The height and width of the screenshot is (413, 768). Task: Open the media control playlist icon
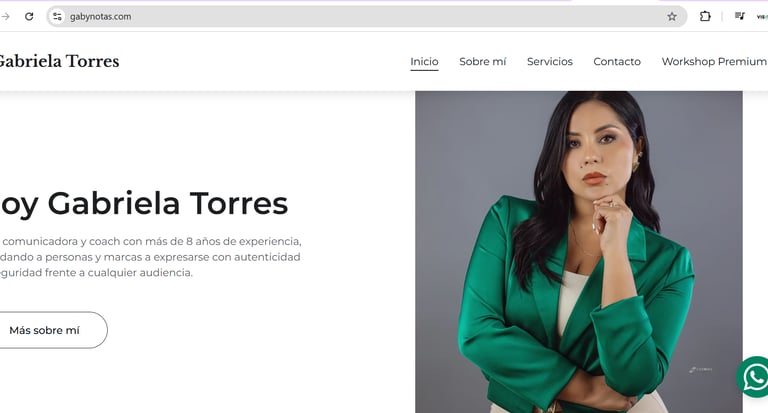[x=740, y=16]
